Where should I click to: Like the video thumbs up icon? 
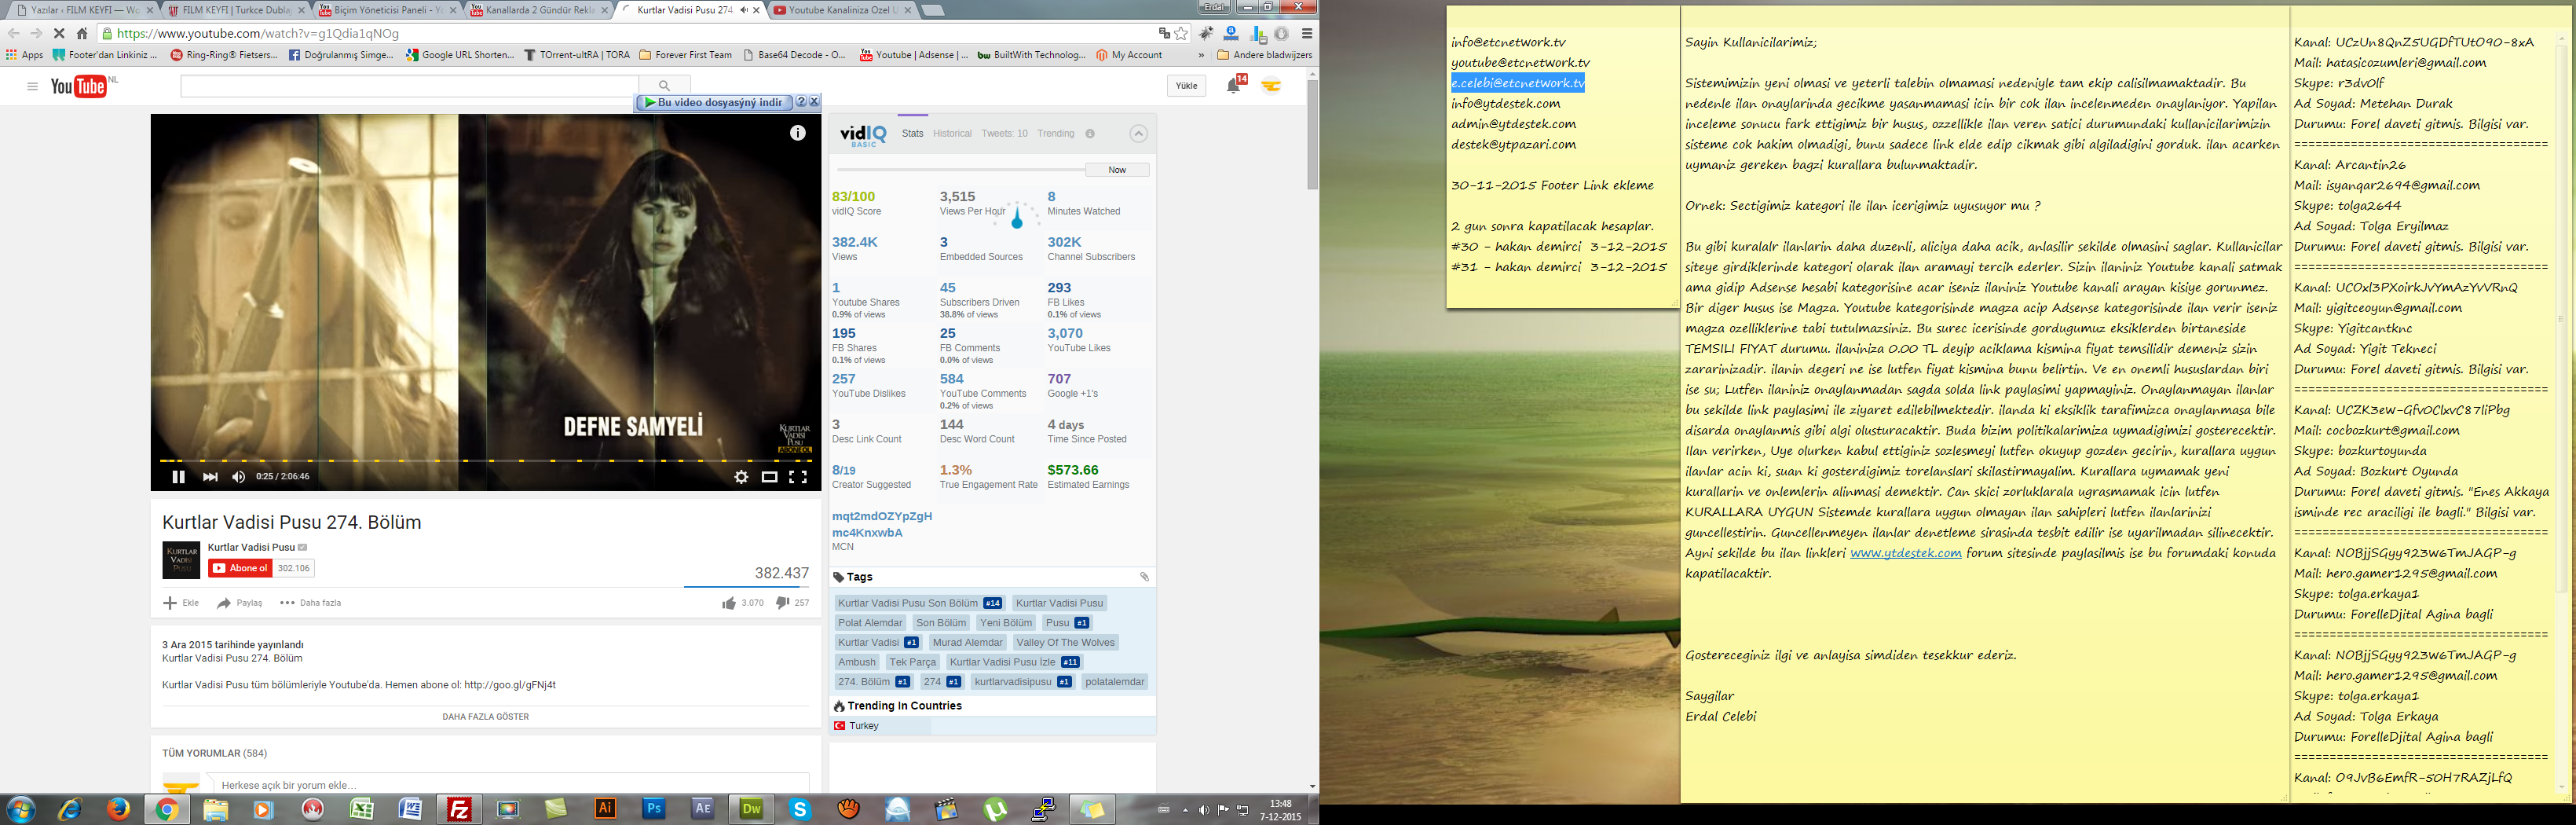click(729, 603)
